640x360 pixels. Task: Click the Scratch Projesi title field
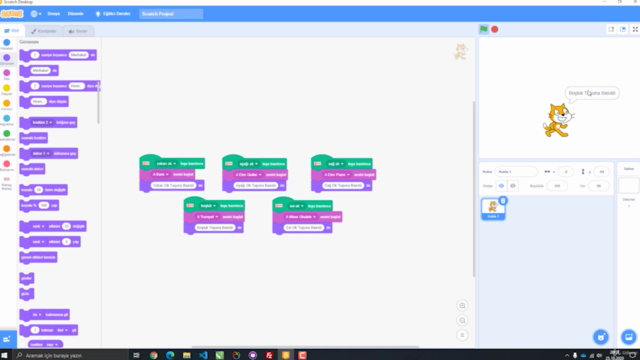tap(171, 14)
